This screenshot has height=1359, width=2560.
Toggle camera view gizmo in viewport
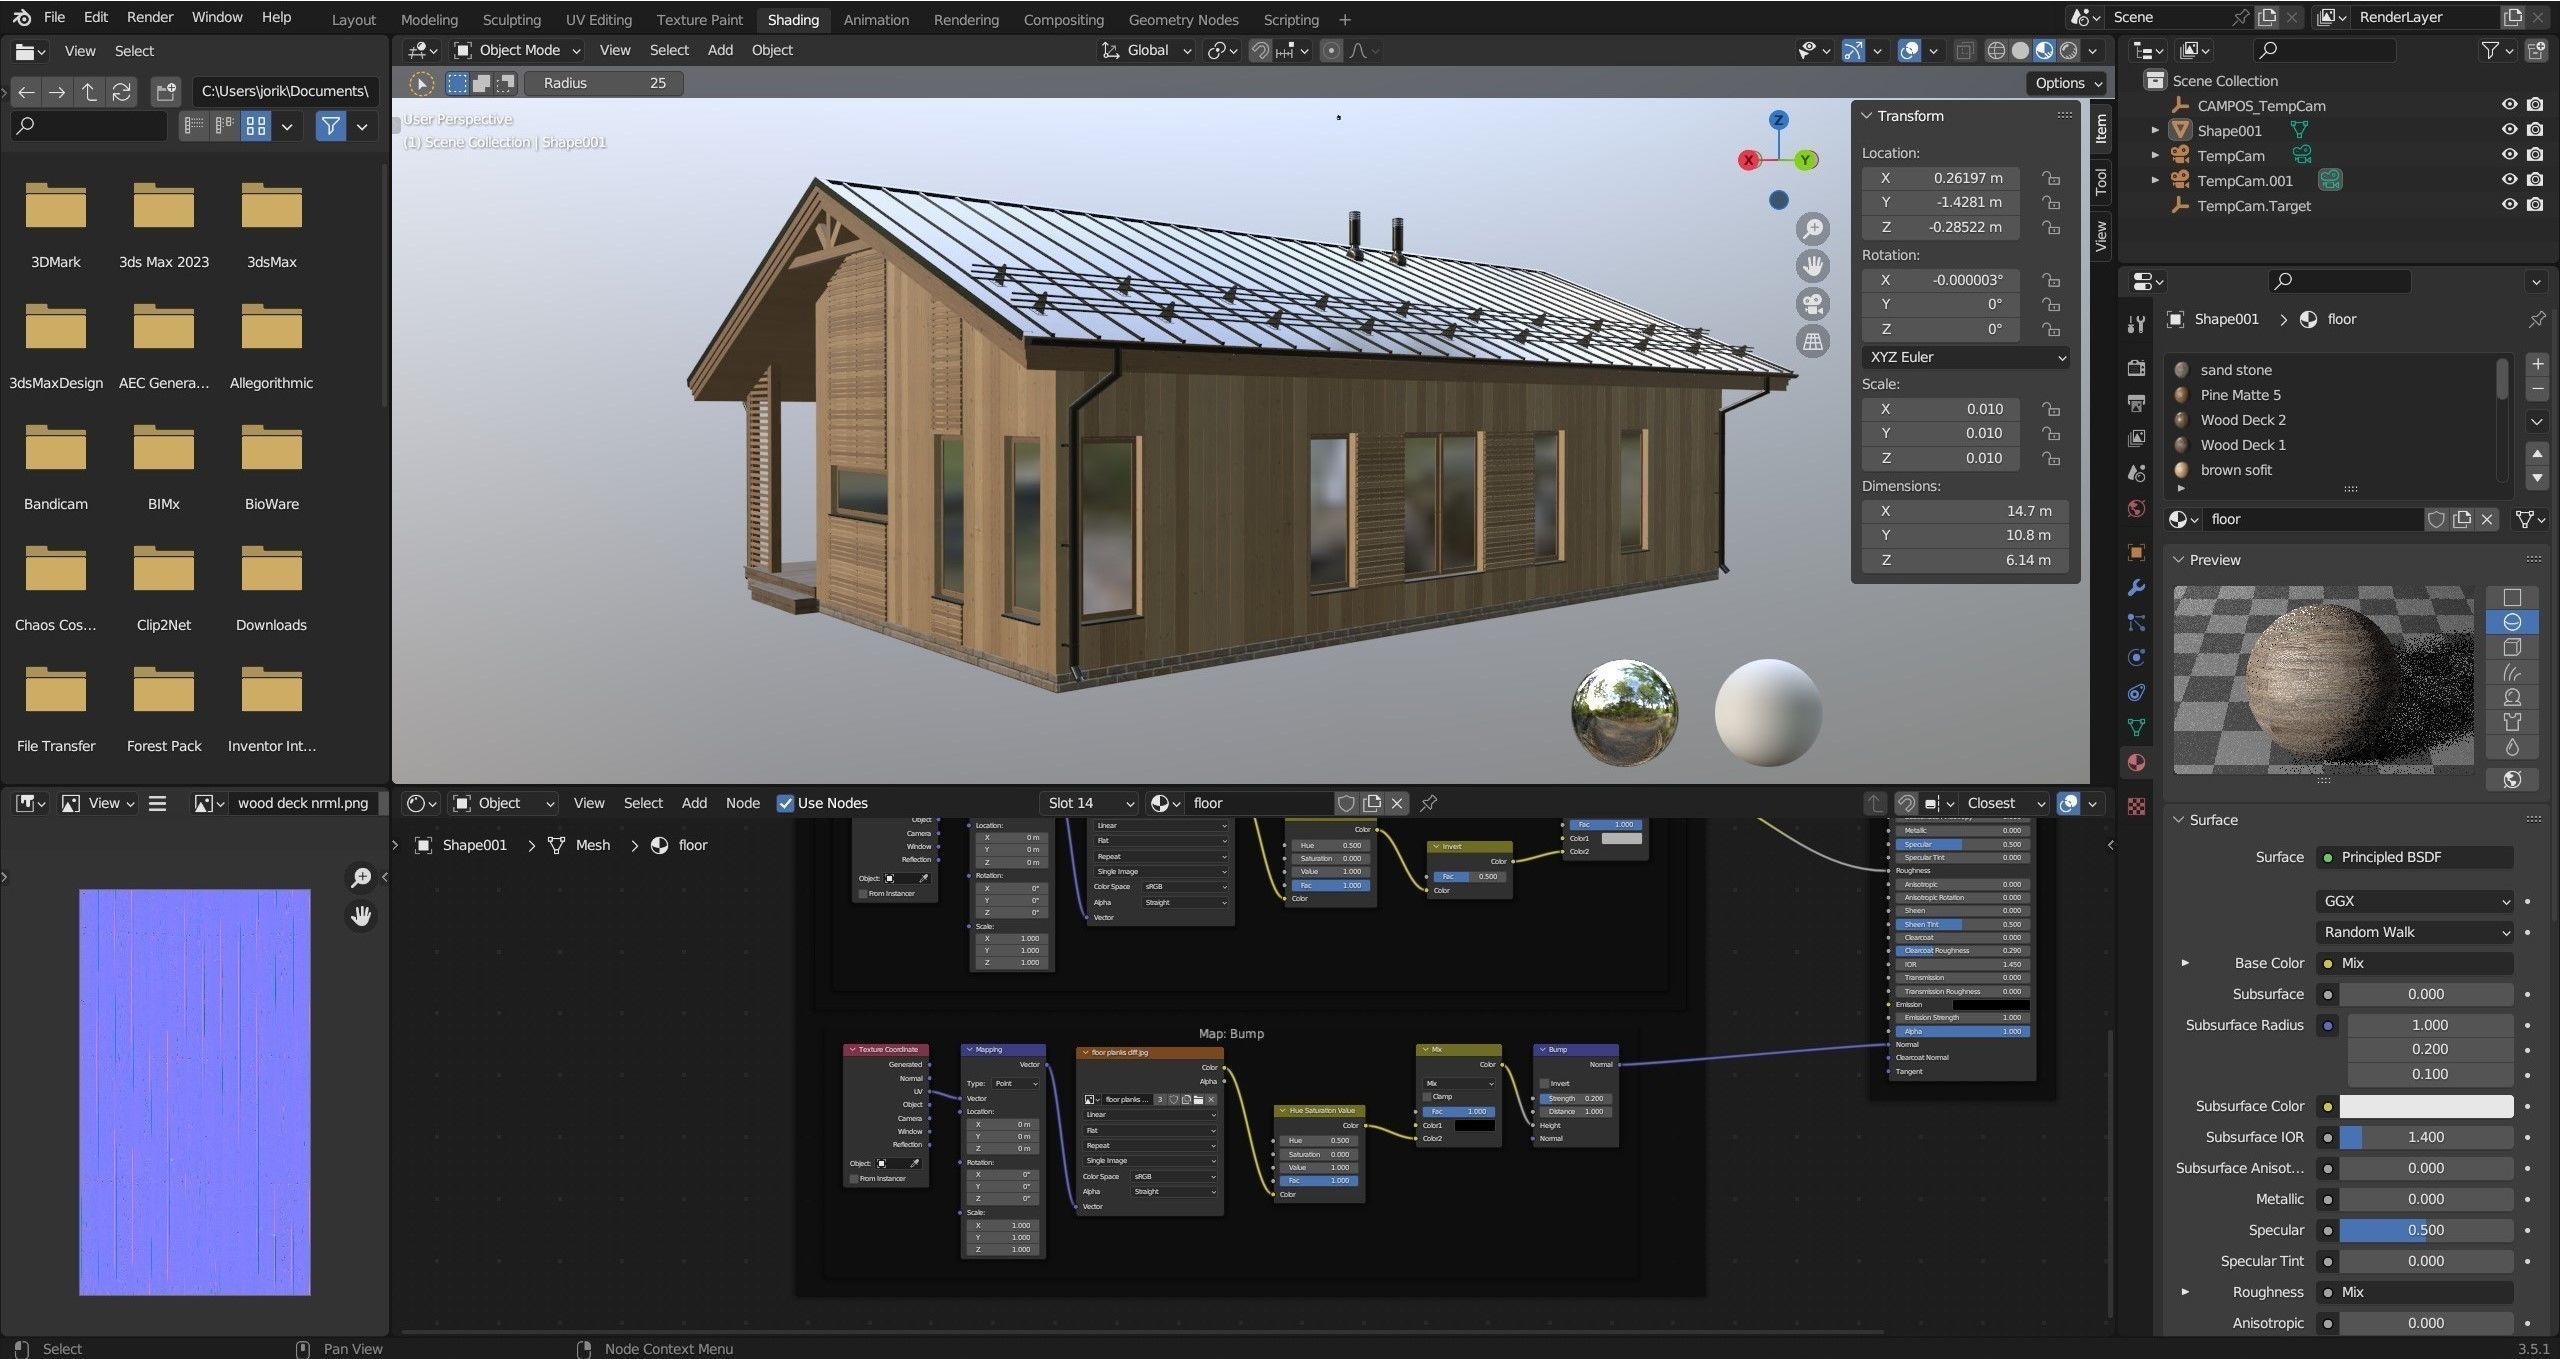1813,304
